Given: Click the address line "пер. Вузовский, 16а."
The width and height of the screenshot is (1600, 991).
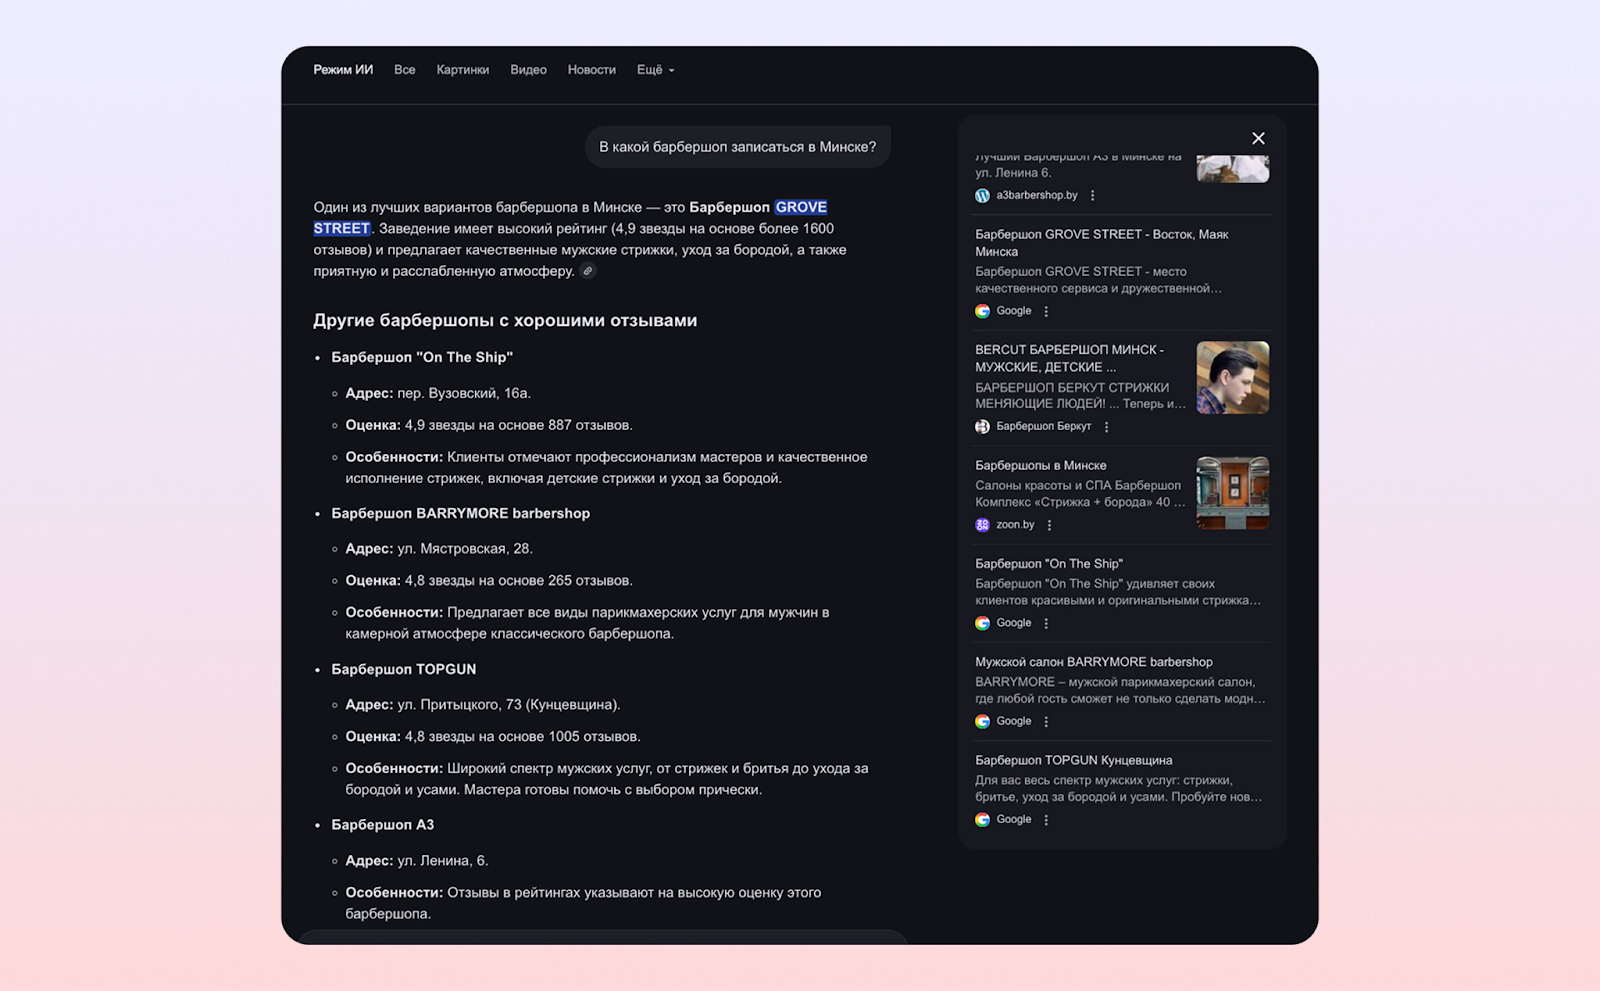Looking at the screenshot, I should pyautogui.click(x=464, y=393).
